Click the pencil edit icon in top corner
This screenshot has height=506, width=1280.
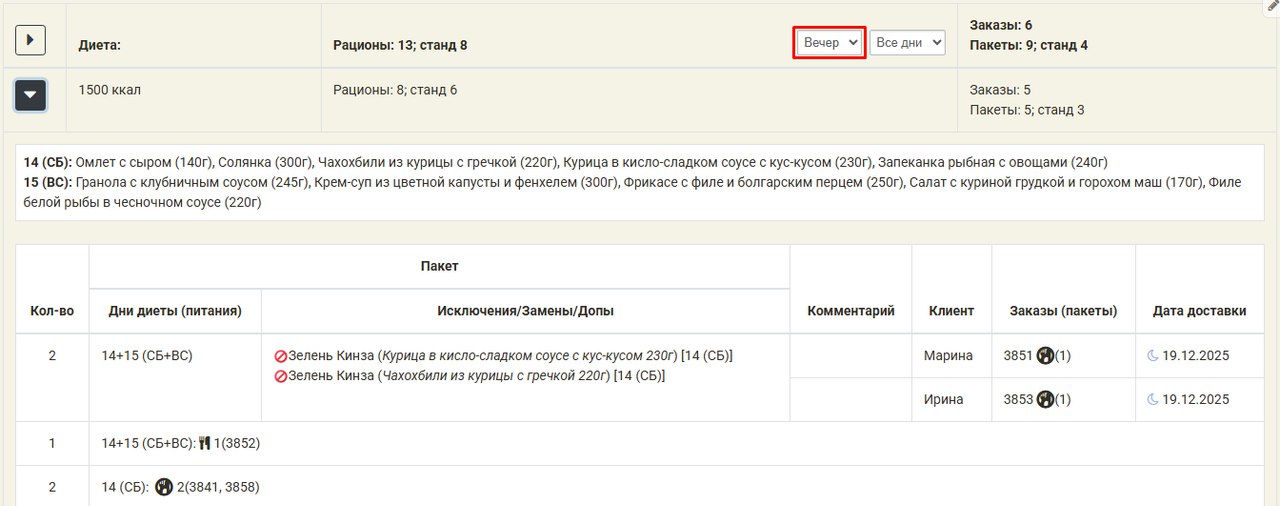pyautogui.click(x=1271, y=6)
